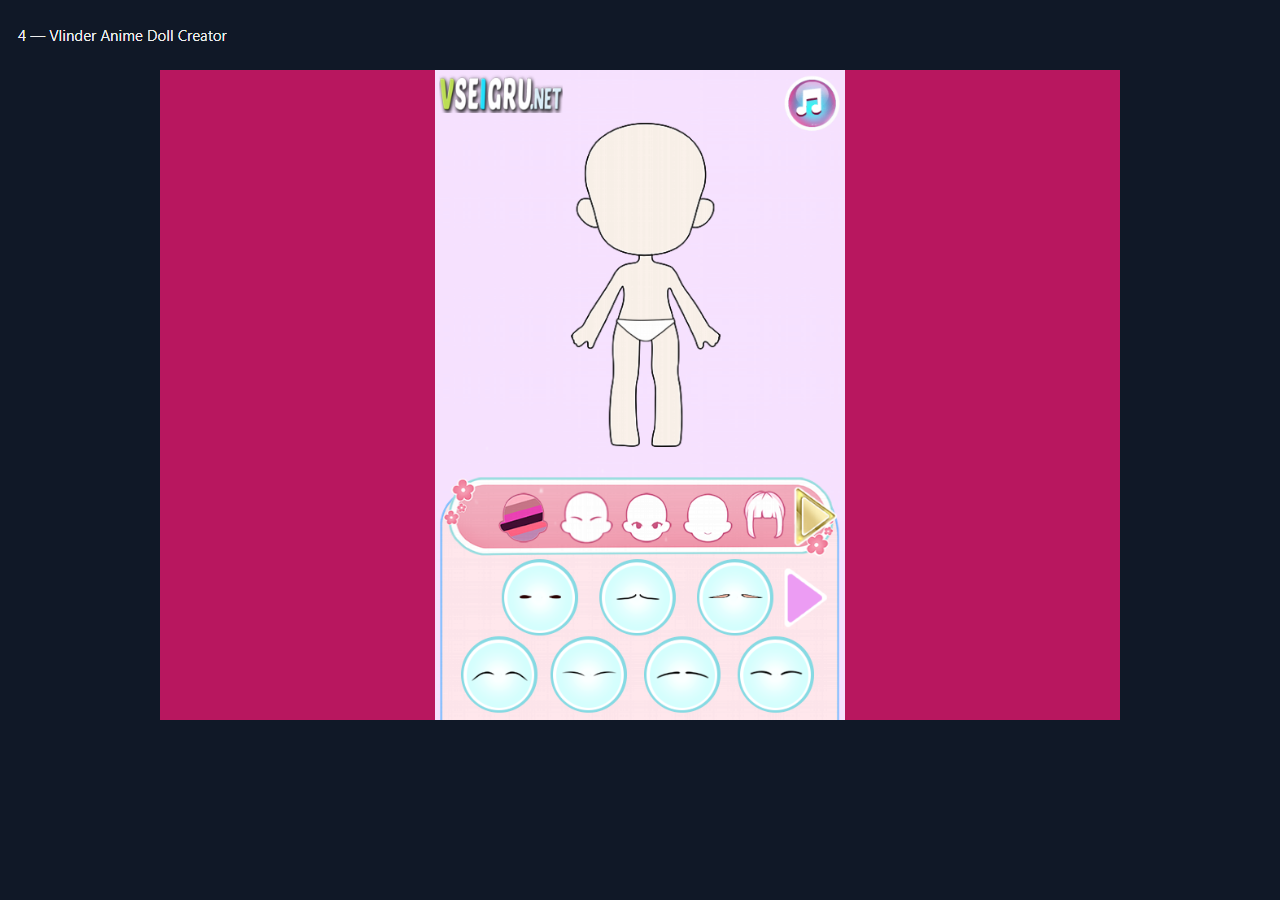Choose the peach-colored tapered eyebrows

pyautogui.click(x=735, y=597)
